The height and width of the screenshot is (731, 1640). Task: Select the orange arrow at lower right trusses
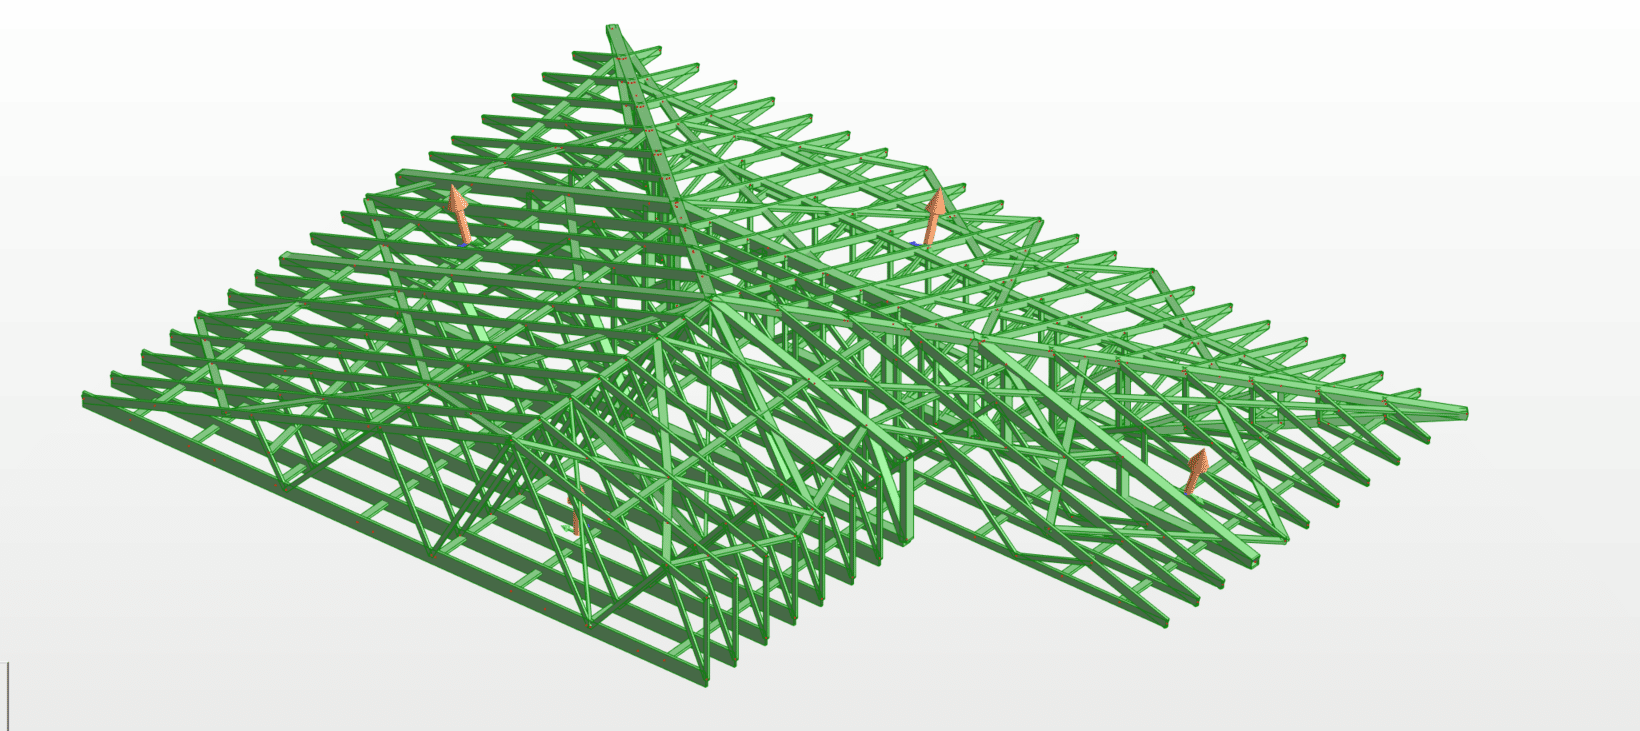pos(1196,471)
